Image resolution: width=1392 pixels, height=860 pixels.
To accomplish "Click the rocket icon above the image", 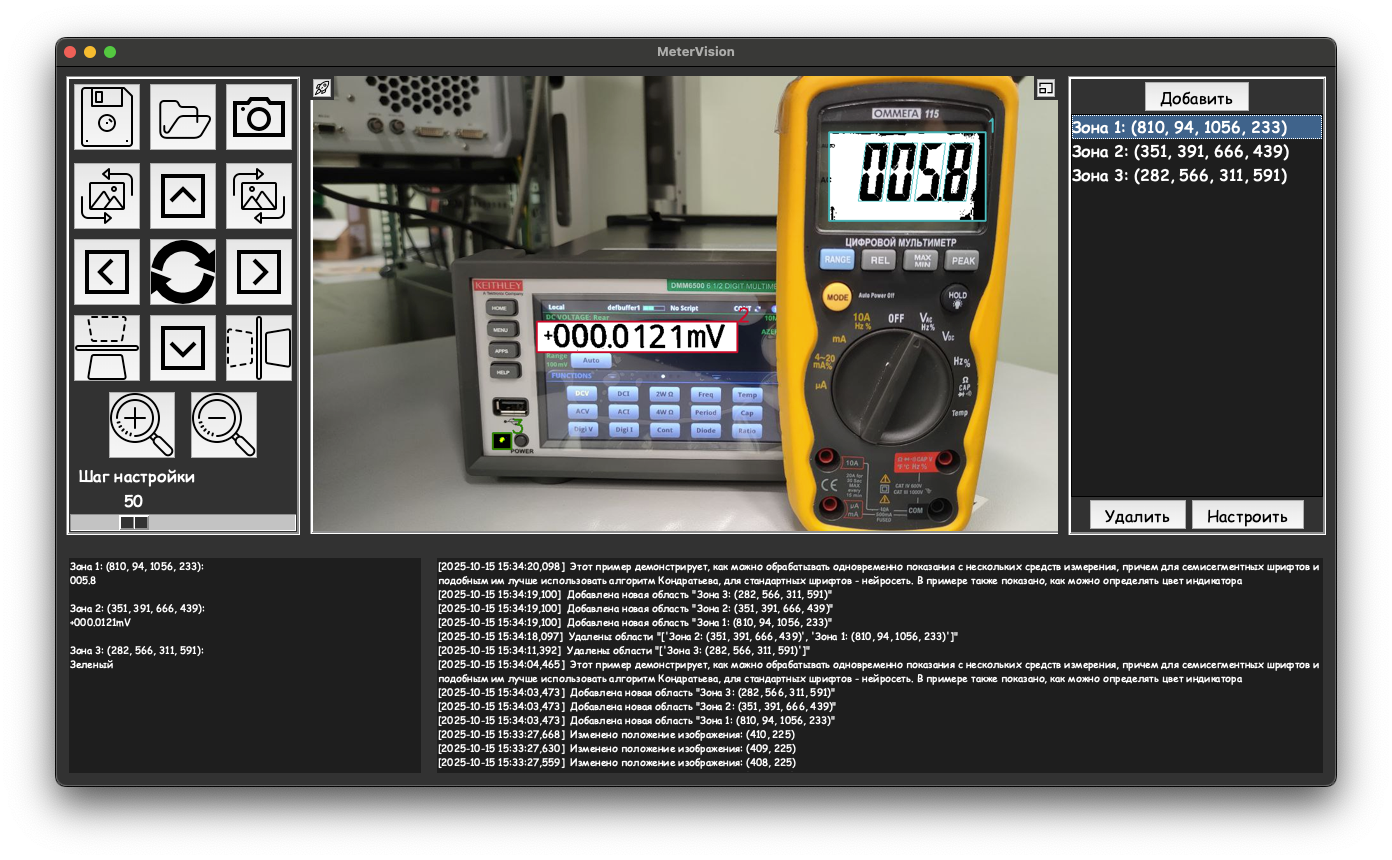I will 323,88.
